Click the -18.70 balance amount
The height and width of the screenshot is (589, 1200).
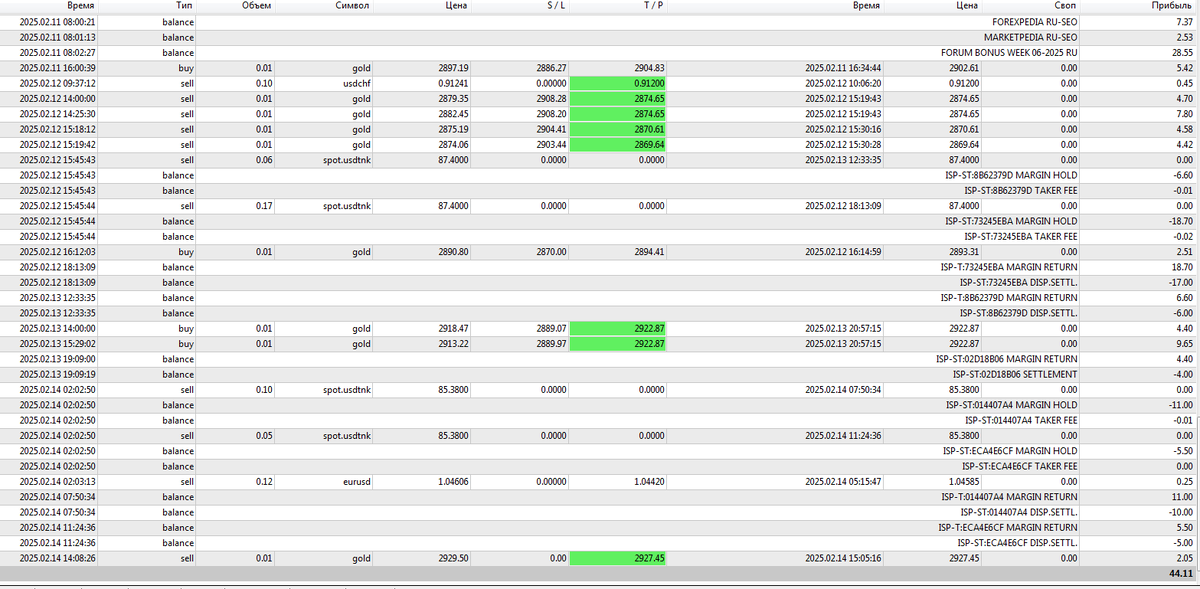1181,221
